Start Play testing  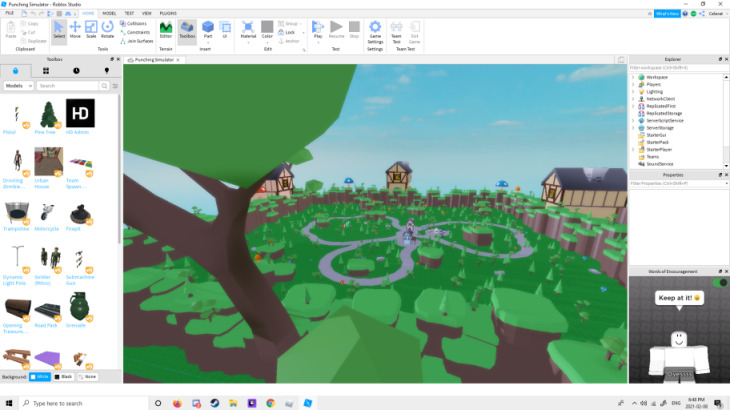[318, 30]
